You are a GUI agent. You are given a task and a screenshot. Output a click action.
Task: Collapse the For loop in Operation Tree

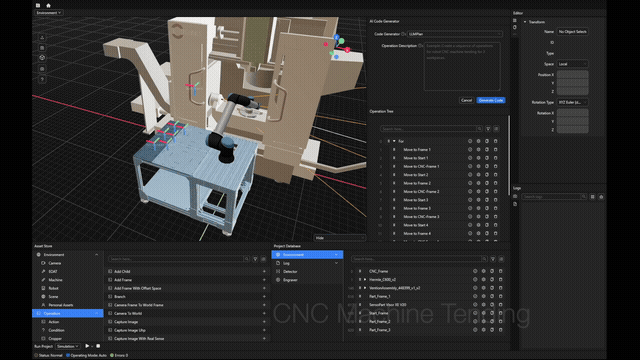(x=394, y=141)
